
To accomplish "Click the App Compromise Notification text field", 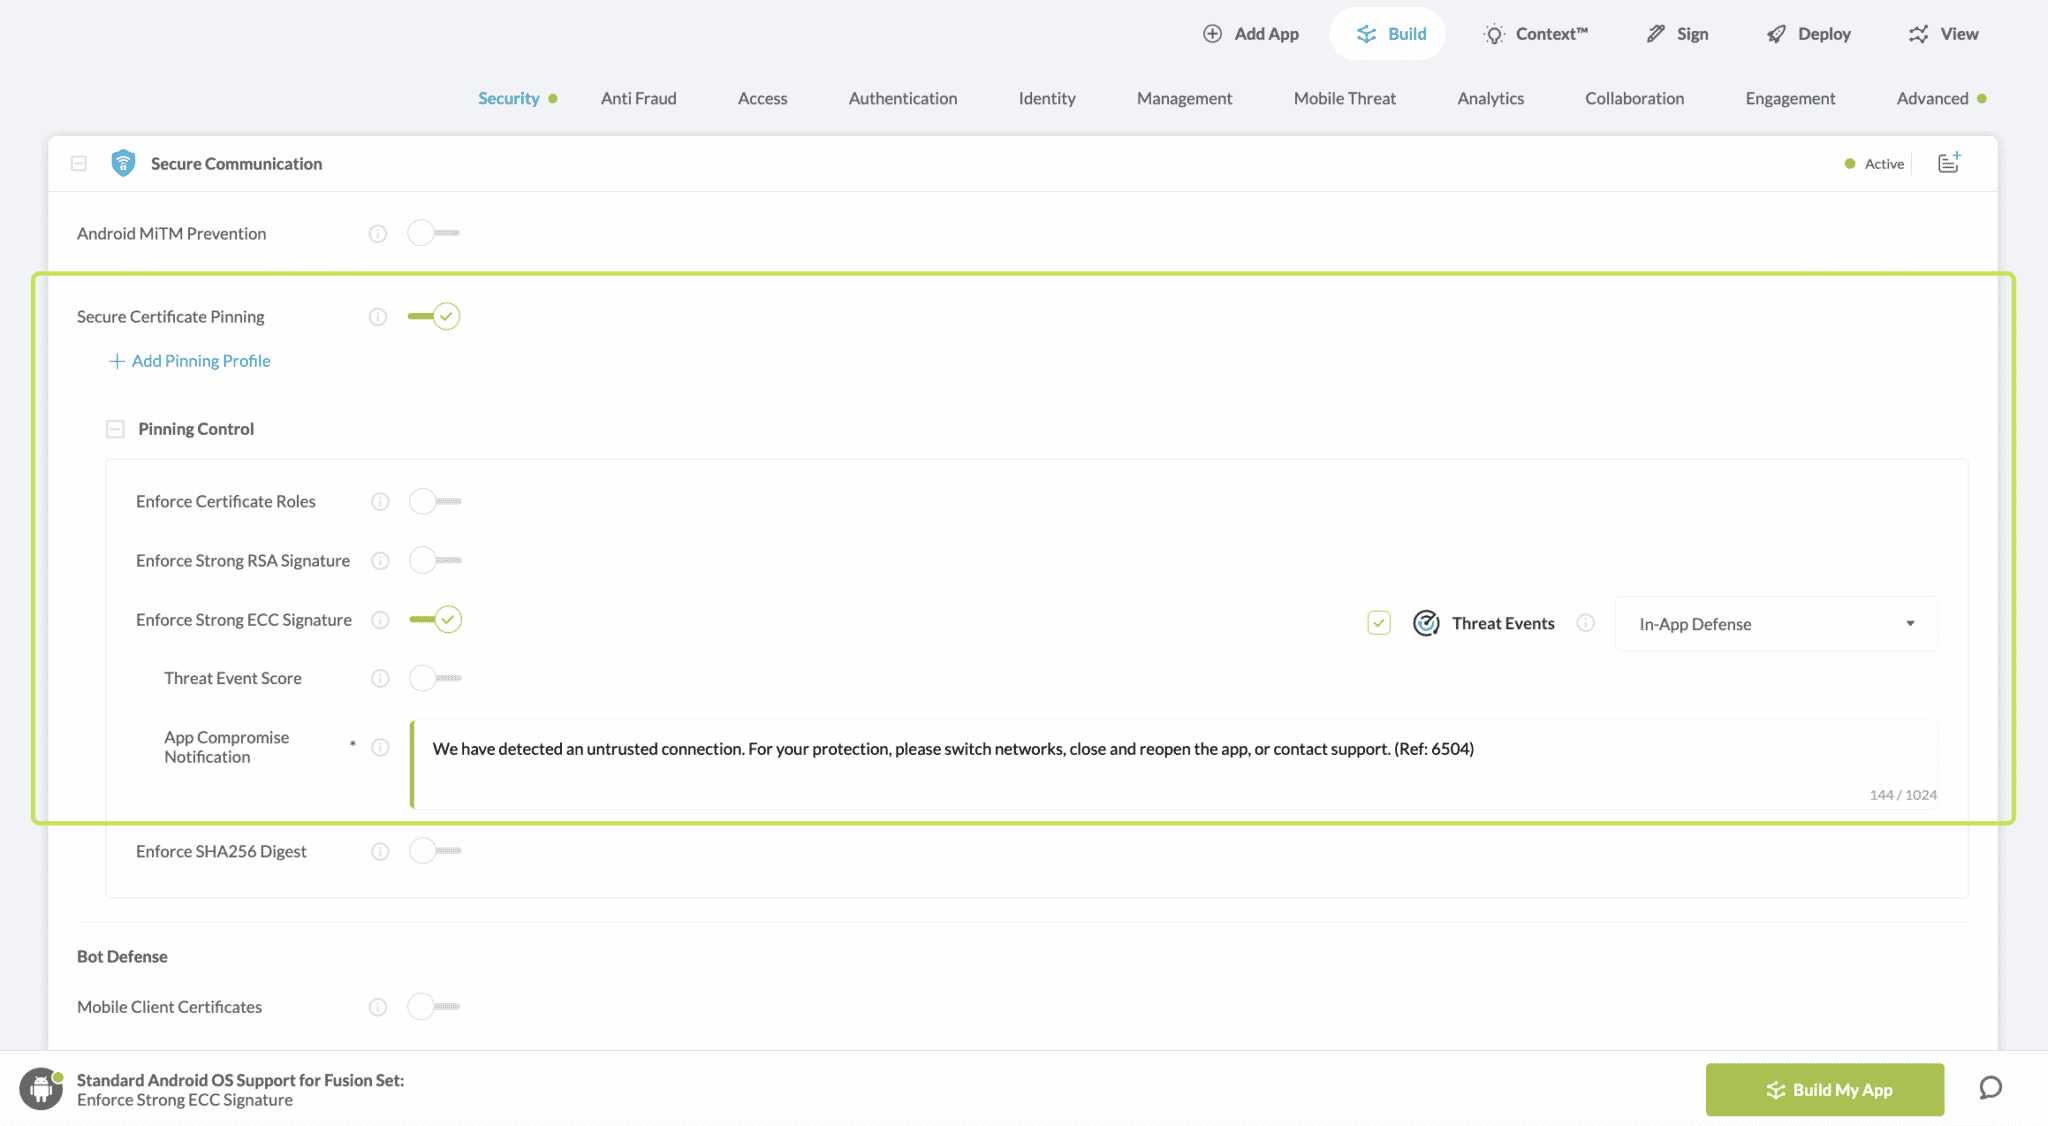I will [1172, 762].
